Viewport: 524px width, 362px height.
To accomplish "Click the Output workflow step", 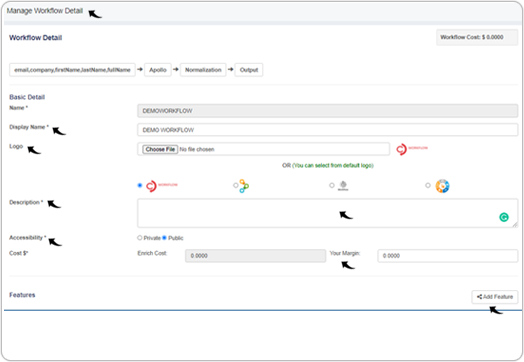I will (249, 70).
